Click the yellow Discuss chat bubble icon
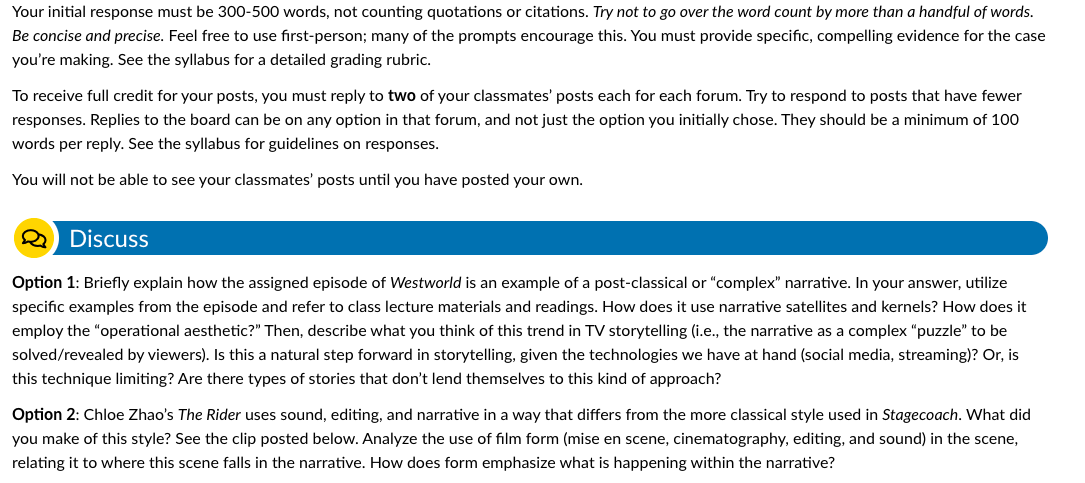Viewport: 1085px width, 483px height. [x=33, y=238]
